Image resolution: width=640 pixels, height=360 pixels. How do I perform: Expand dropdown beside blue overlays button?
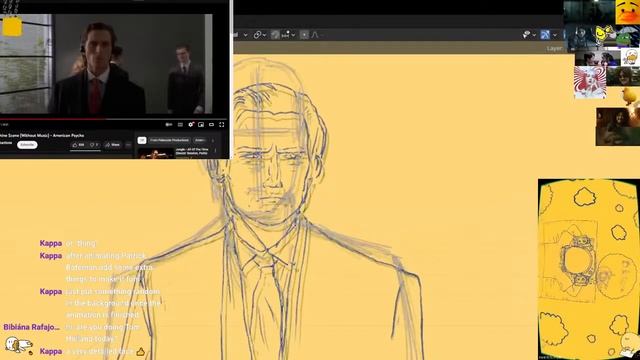pos(554,35)
